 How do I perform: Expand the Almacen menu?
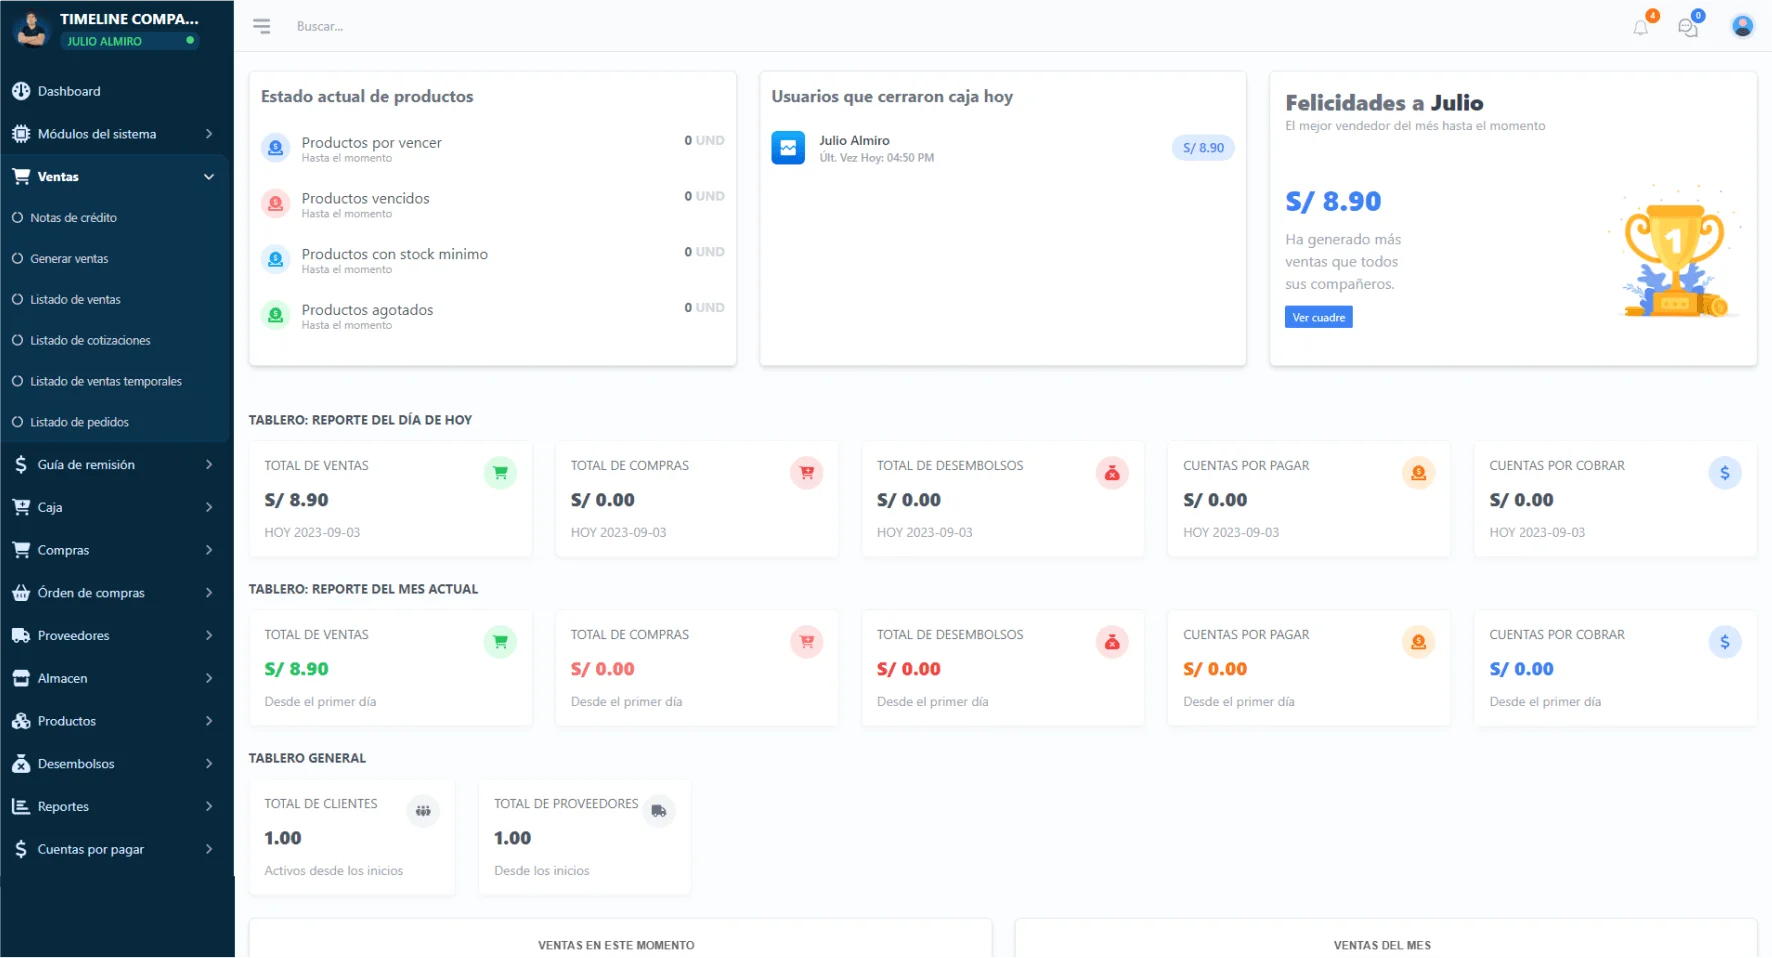pyautogui.click(x=117, y=679)
